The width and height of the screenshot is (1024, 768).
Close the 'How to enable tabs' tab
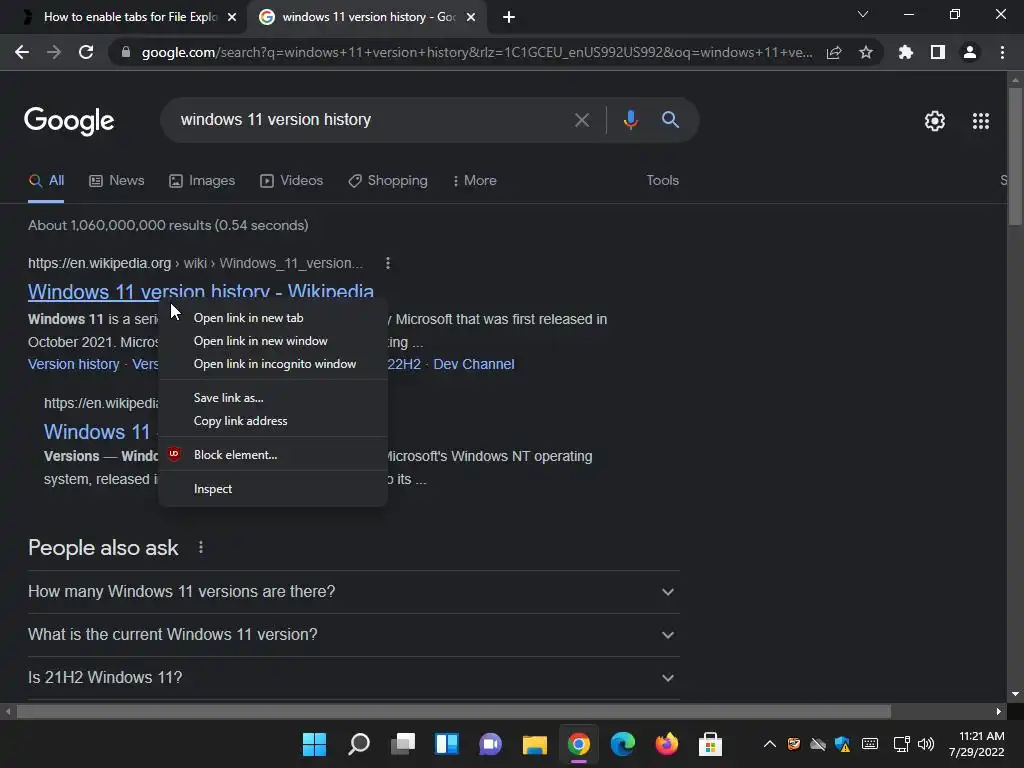point(232,17)
